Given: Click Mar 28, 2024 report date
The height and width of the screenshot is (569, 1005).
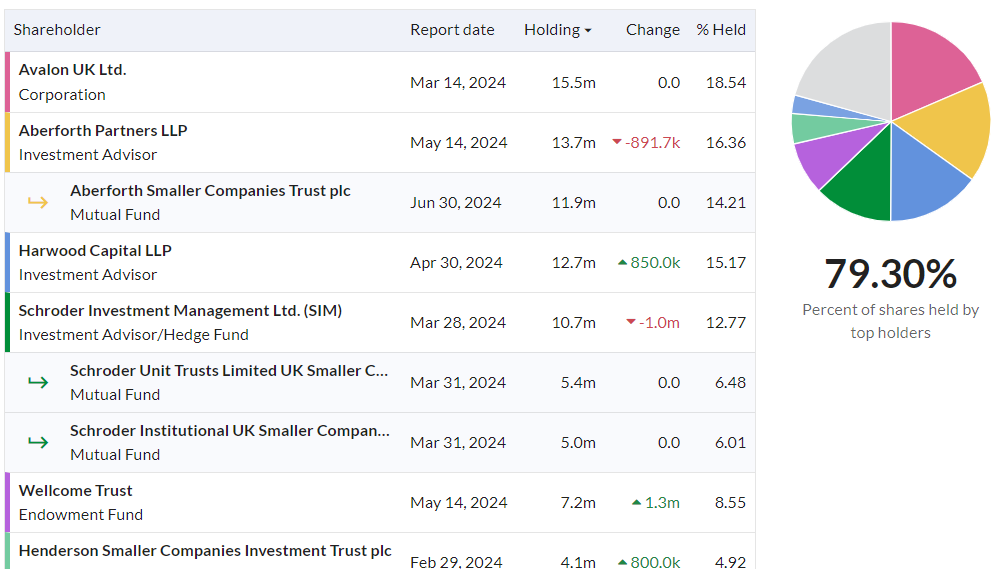Looking at the screenshot, I should tap(458, 322).
